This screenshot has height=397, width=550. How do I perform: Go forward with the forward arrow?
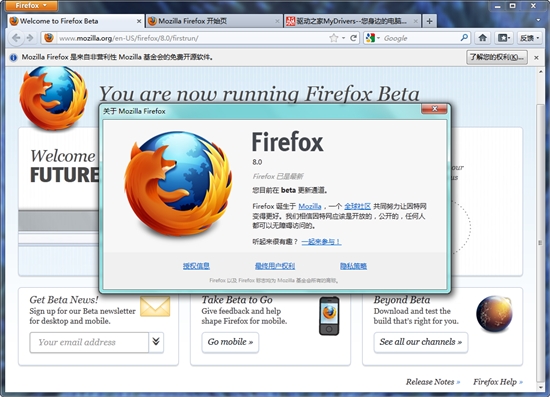[x=30, y=38]
